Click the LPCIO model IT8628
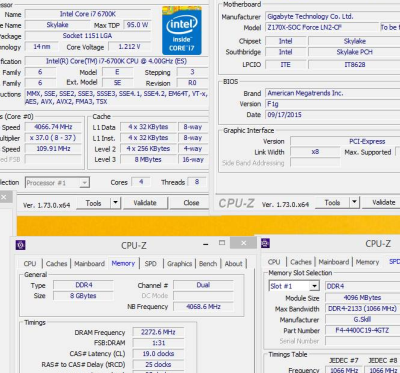This screenshot has width=400, height=373. [x=354, y=64]
